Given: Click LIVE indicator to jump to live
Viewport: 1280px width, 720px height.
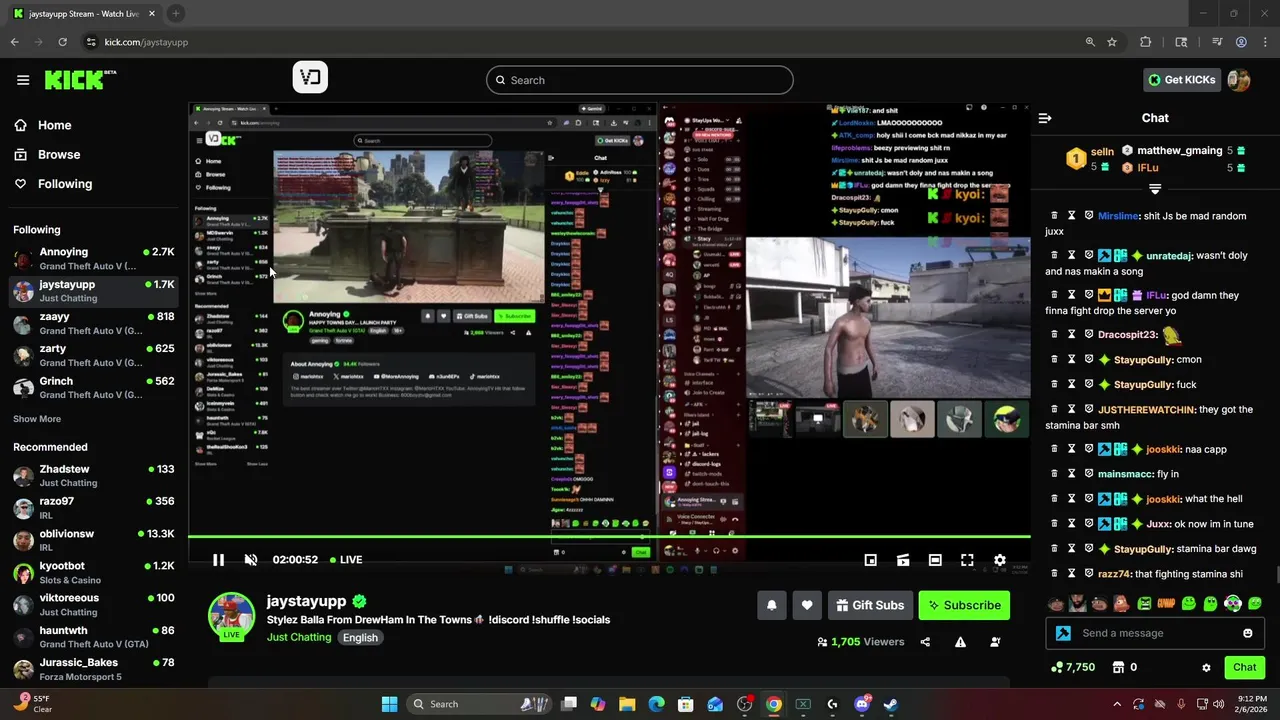Looking at the screenshot, I should (x=345, y=560).
